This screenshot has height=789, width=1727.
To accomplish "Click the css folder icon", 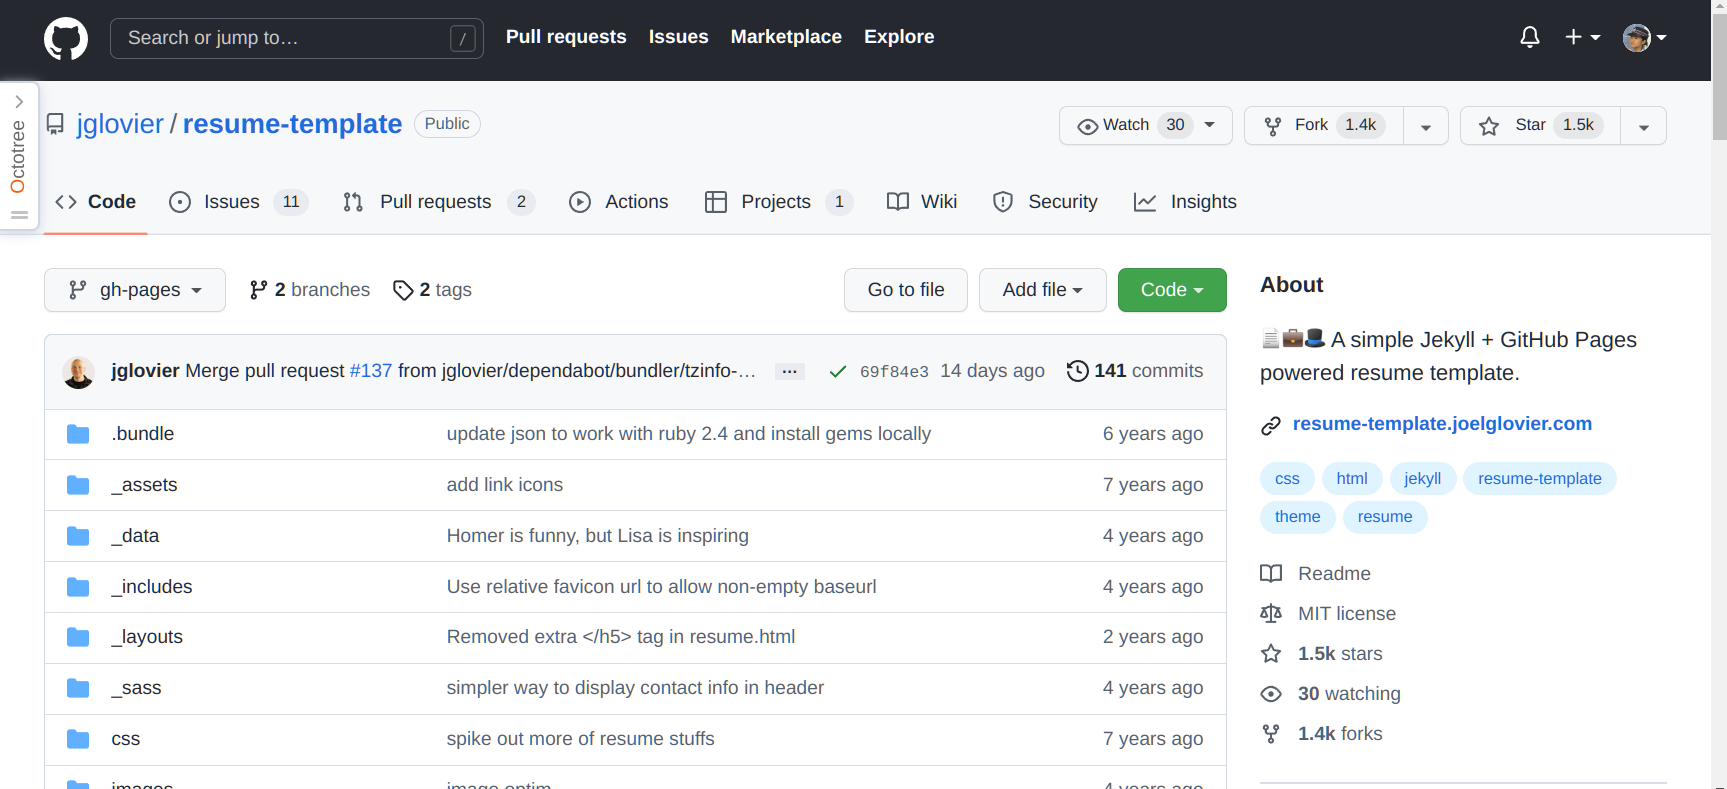I will pos(78,739).
